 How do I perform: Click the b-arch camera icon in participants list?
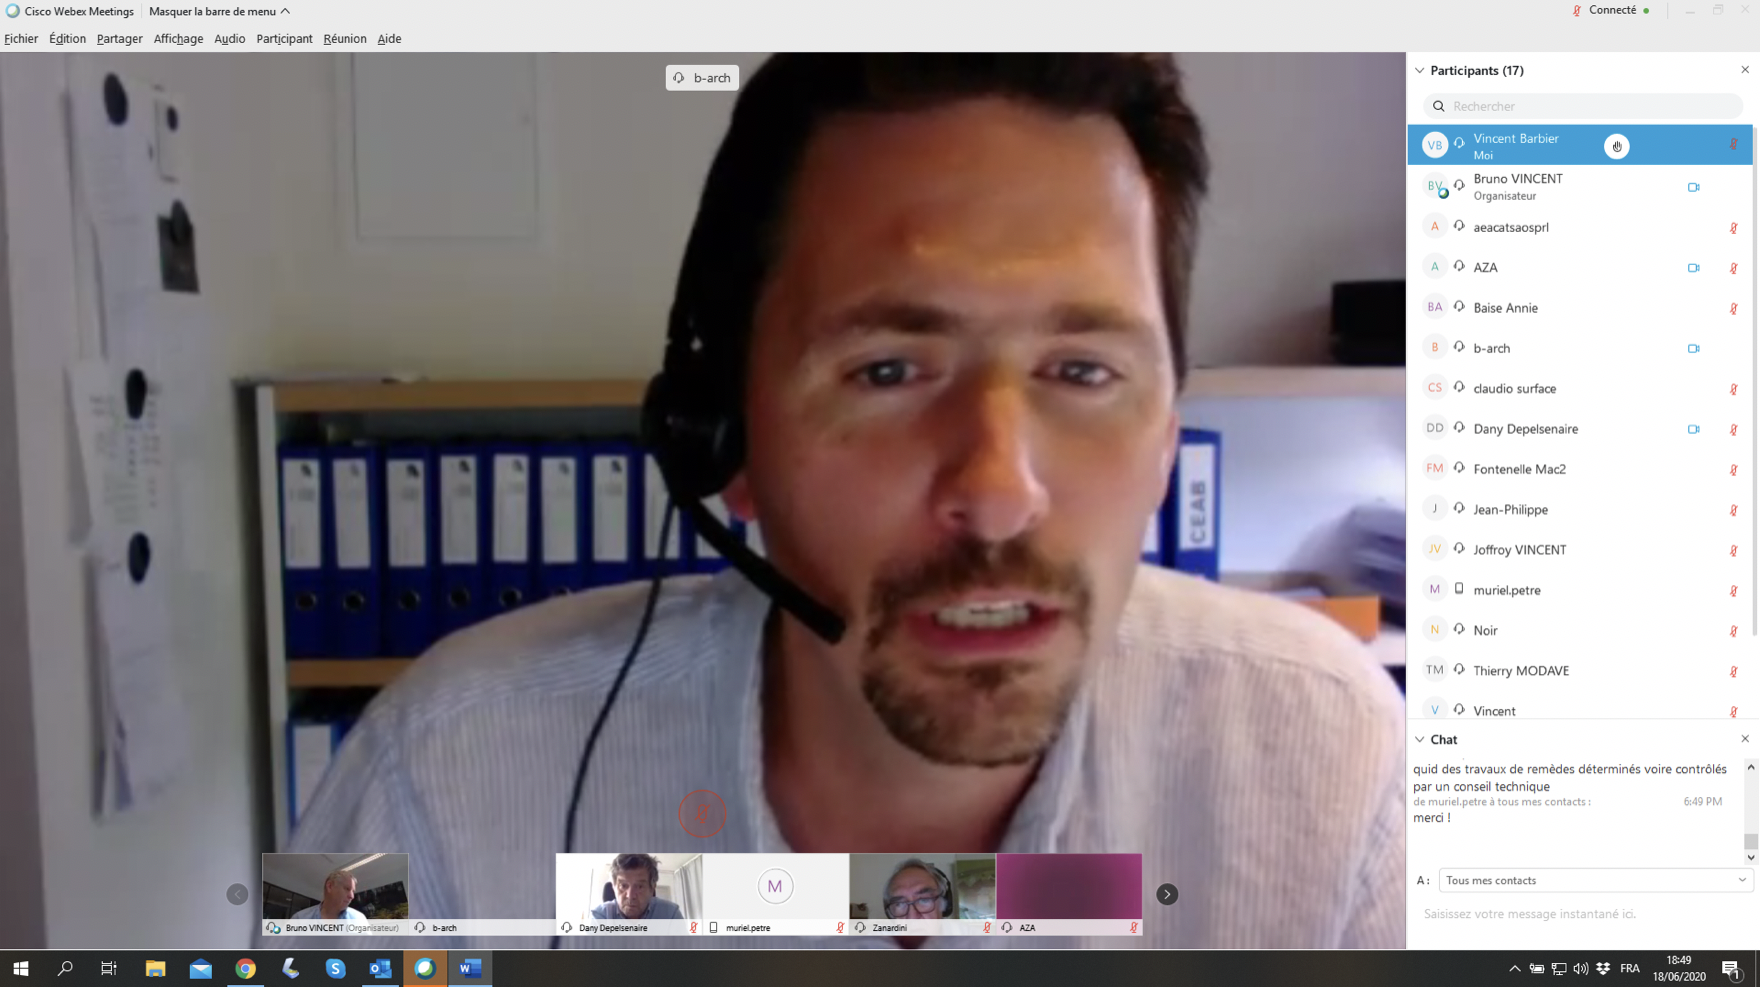[x=1693, y=349]
